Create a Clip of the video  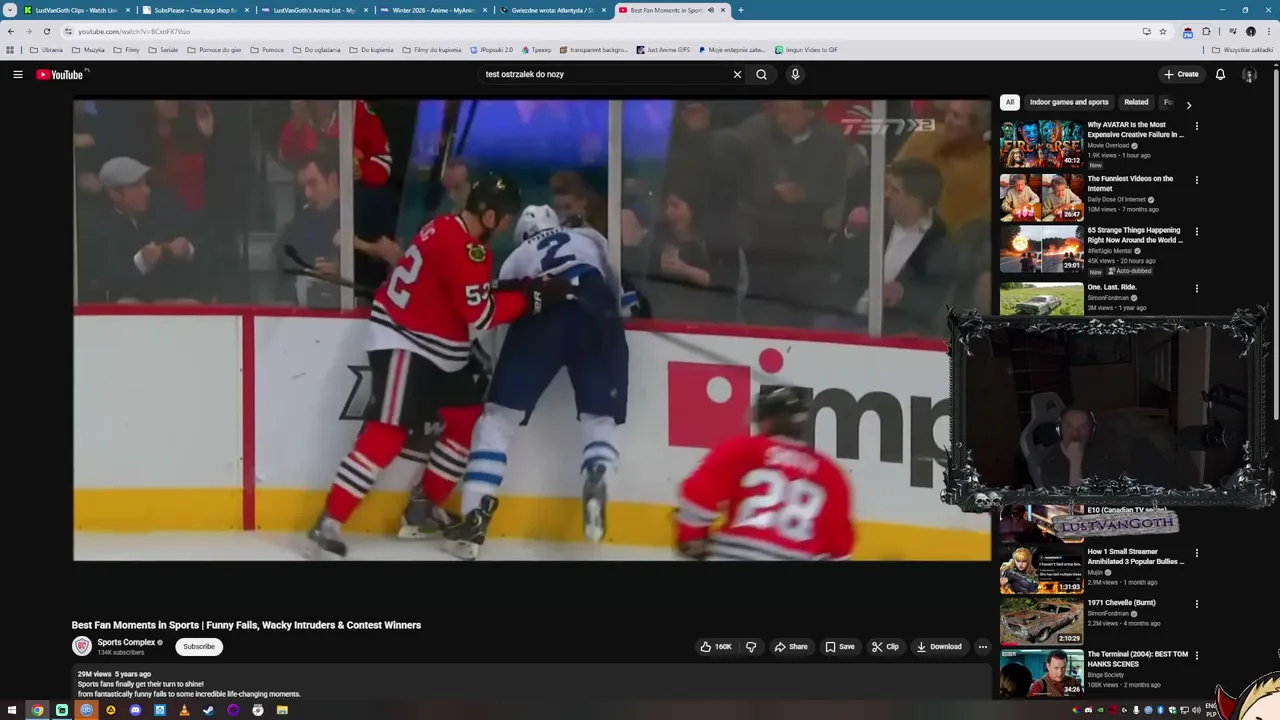[885, 647]
